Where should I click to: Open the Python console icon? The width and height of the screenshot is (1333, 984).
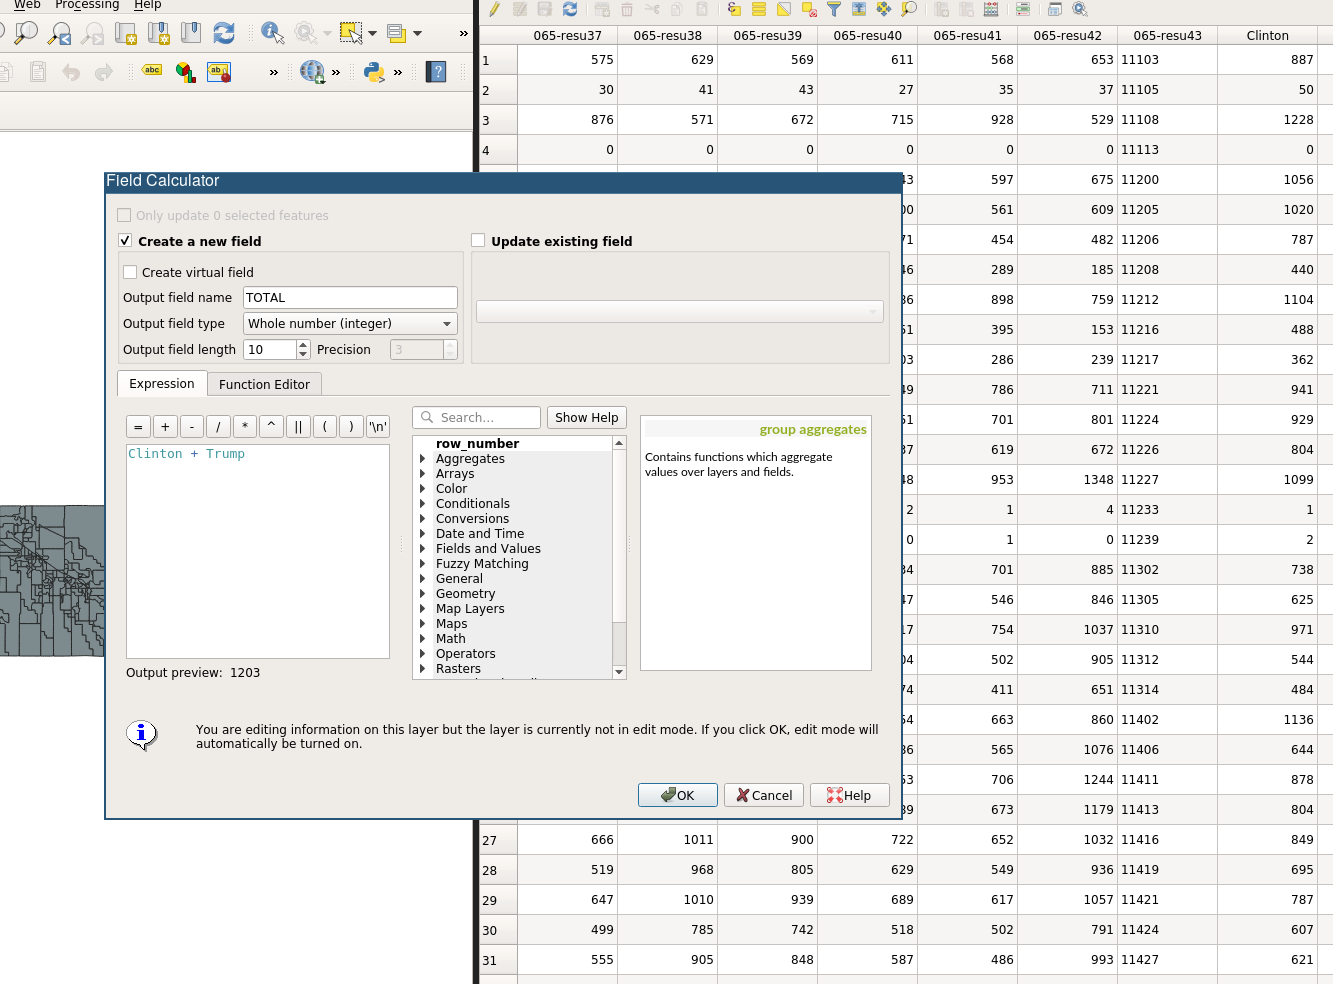[374, 72]
